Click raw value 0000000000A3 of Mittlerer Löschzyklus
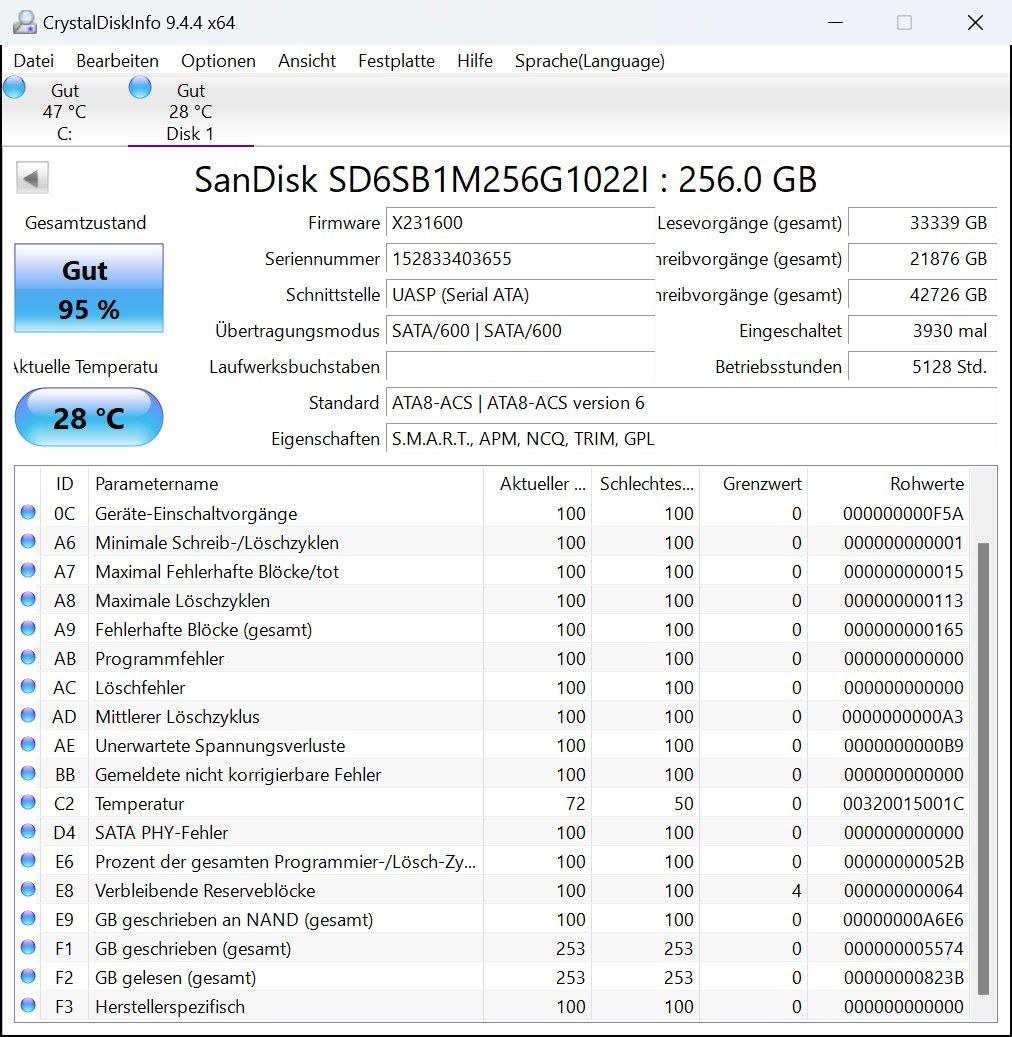Screen dimensions: 1012x1037 pos(903,717)
